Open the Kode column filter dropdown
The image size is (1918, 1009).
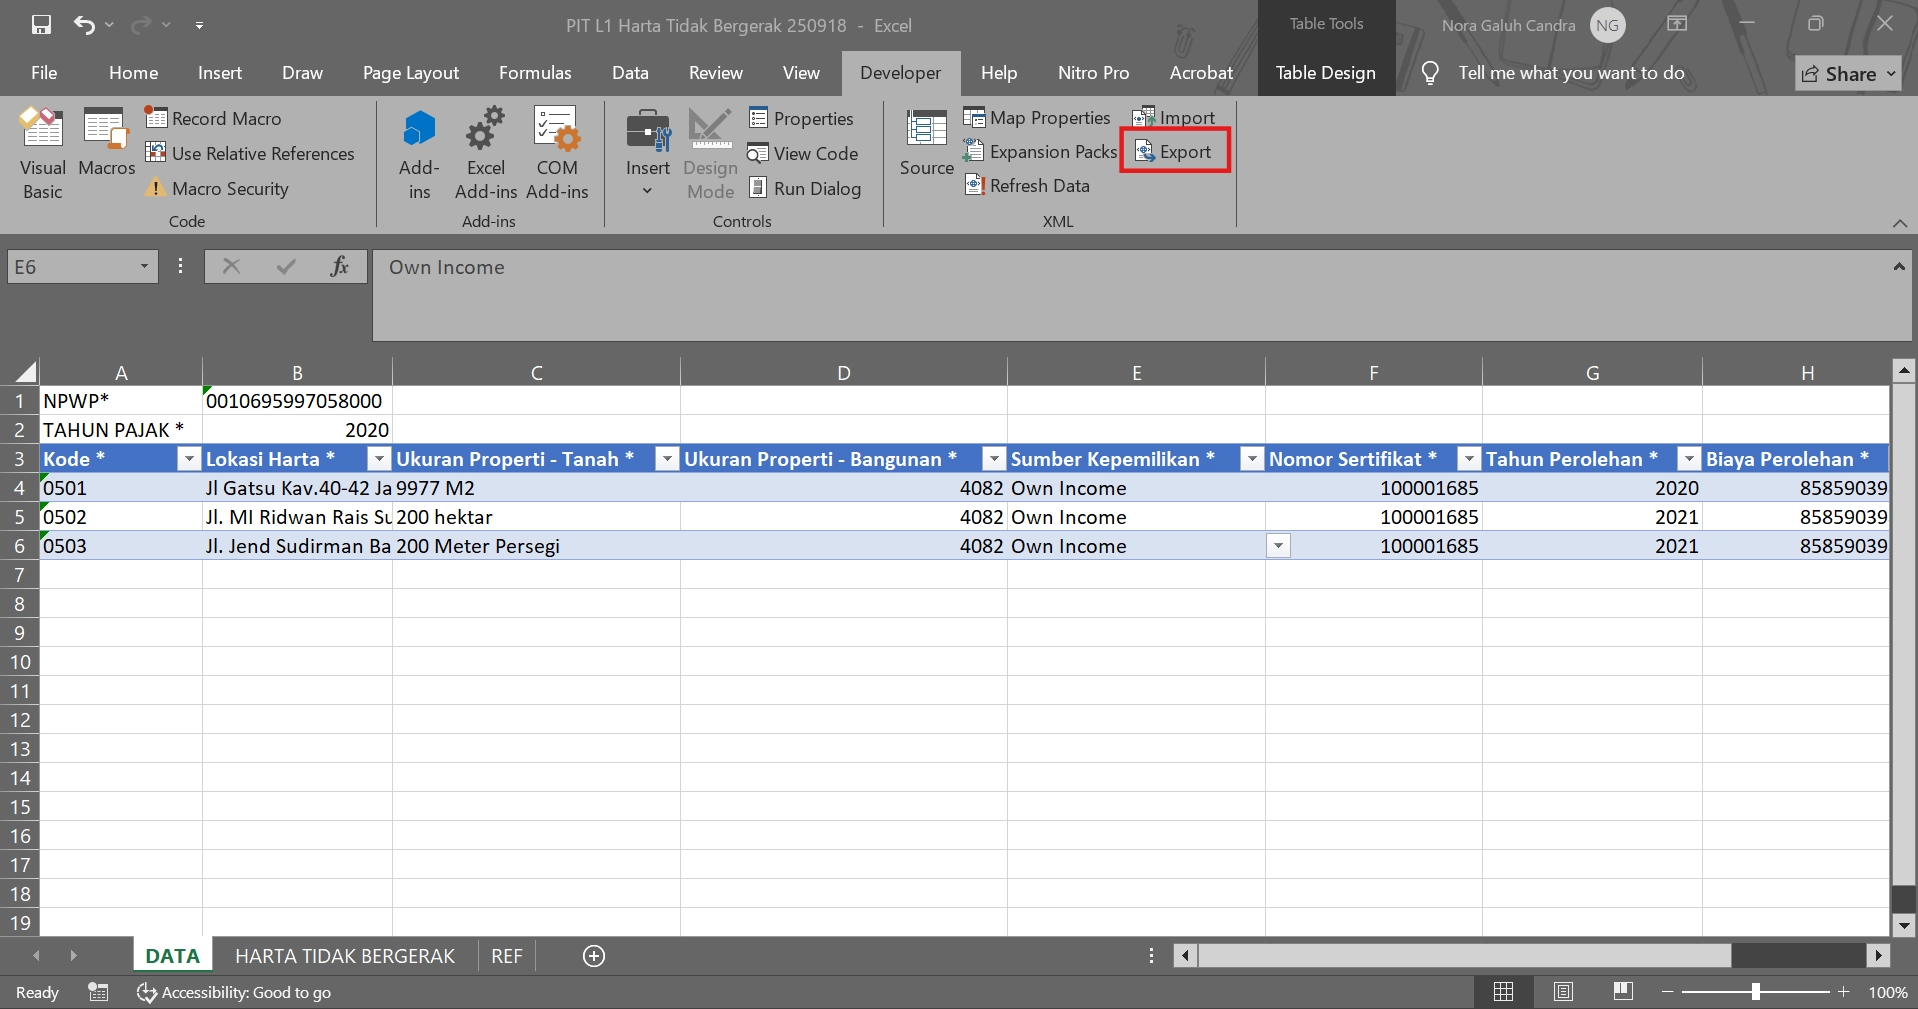coord(188,459)
